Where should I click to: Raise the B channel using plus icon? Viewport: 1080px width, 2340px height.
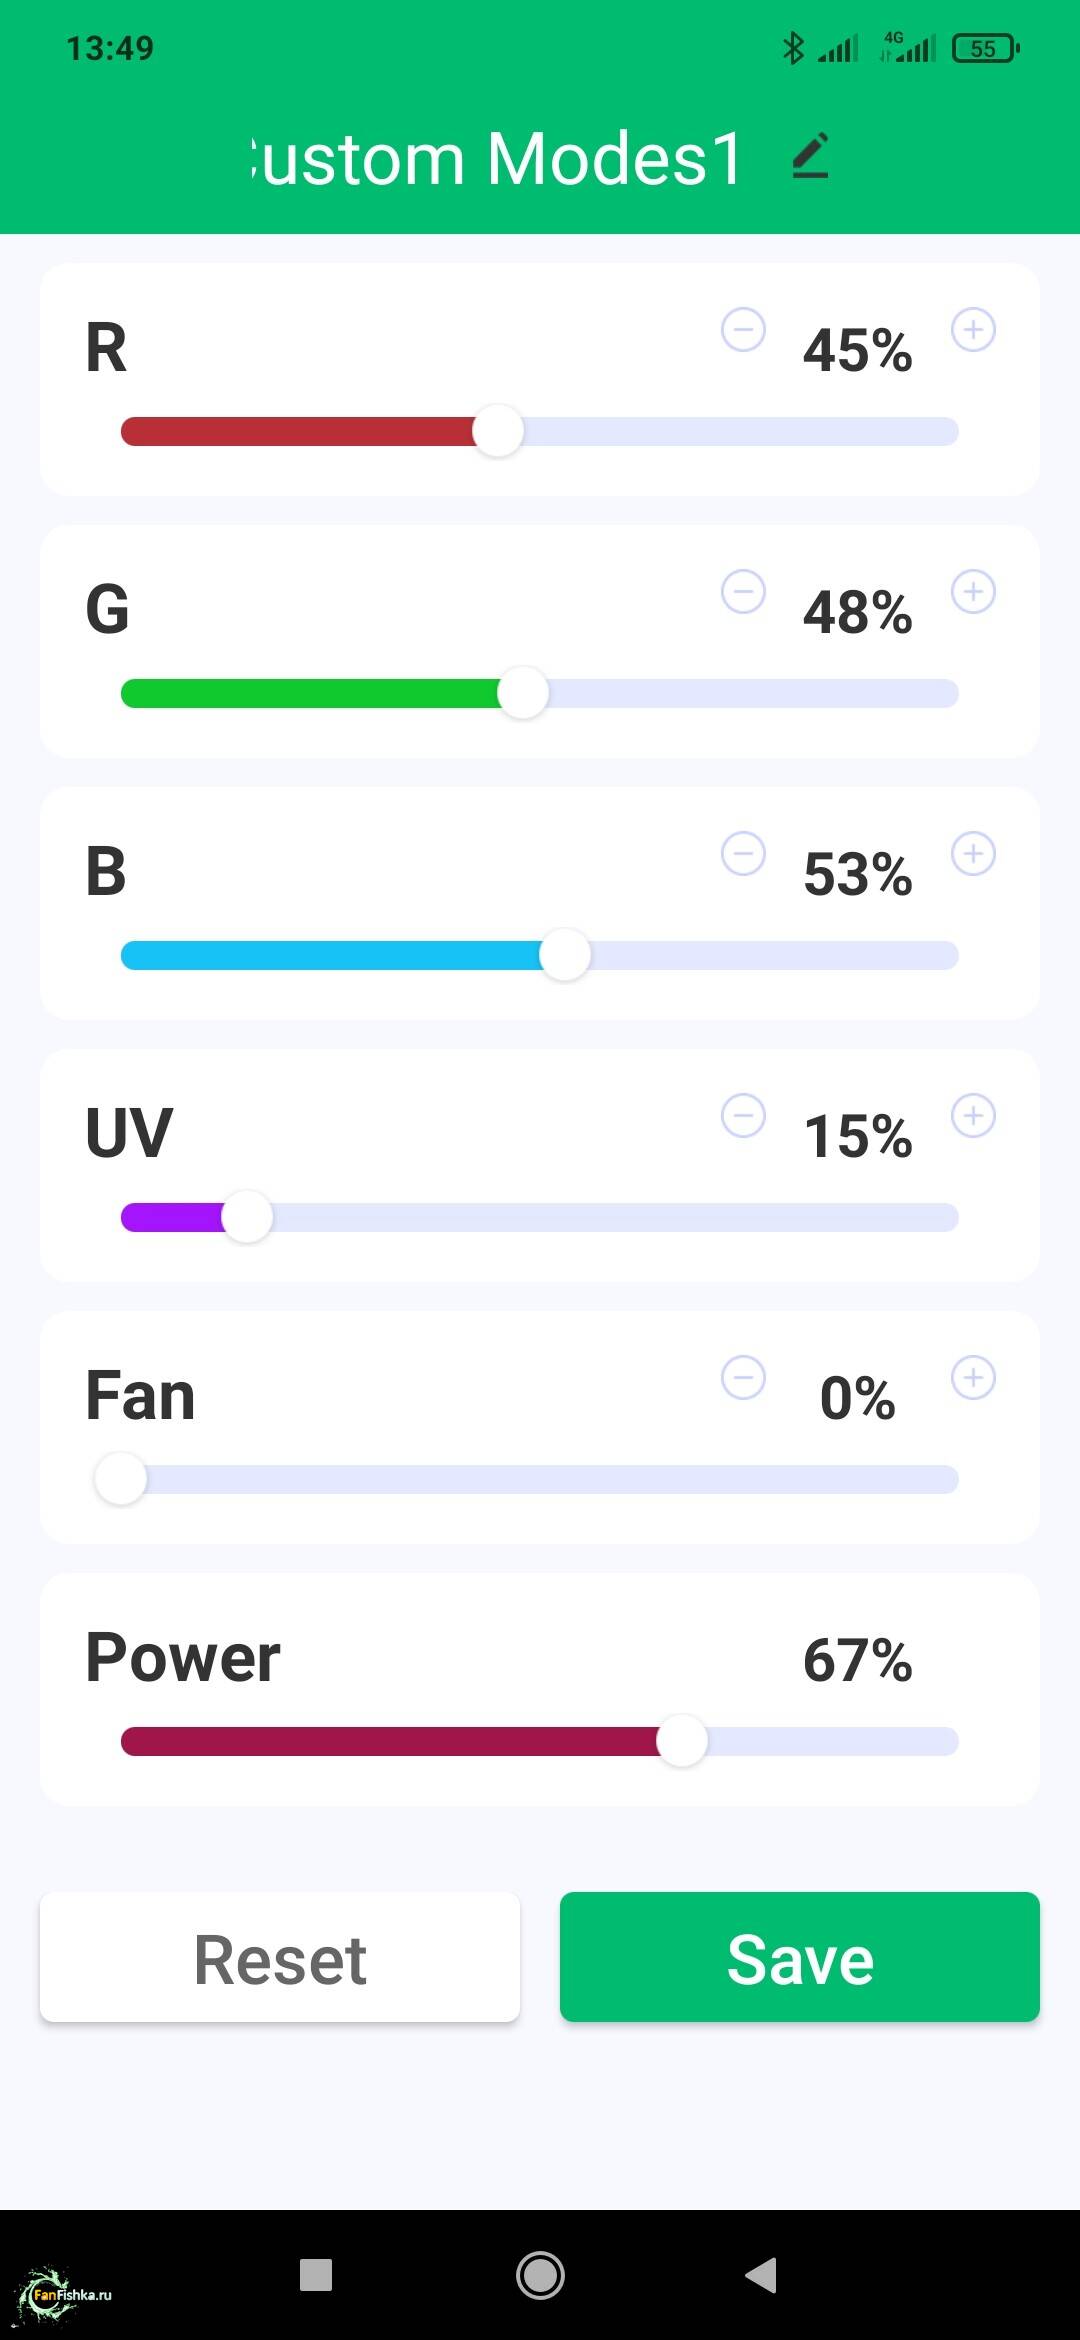click(x=973, y=854)
